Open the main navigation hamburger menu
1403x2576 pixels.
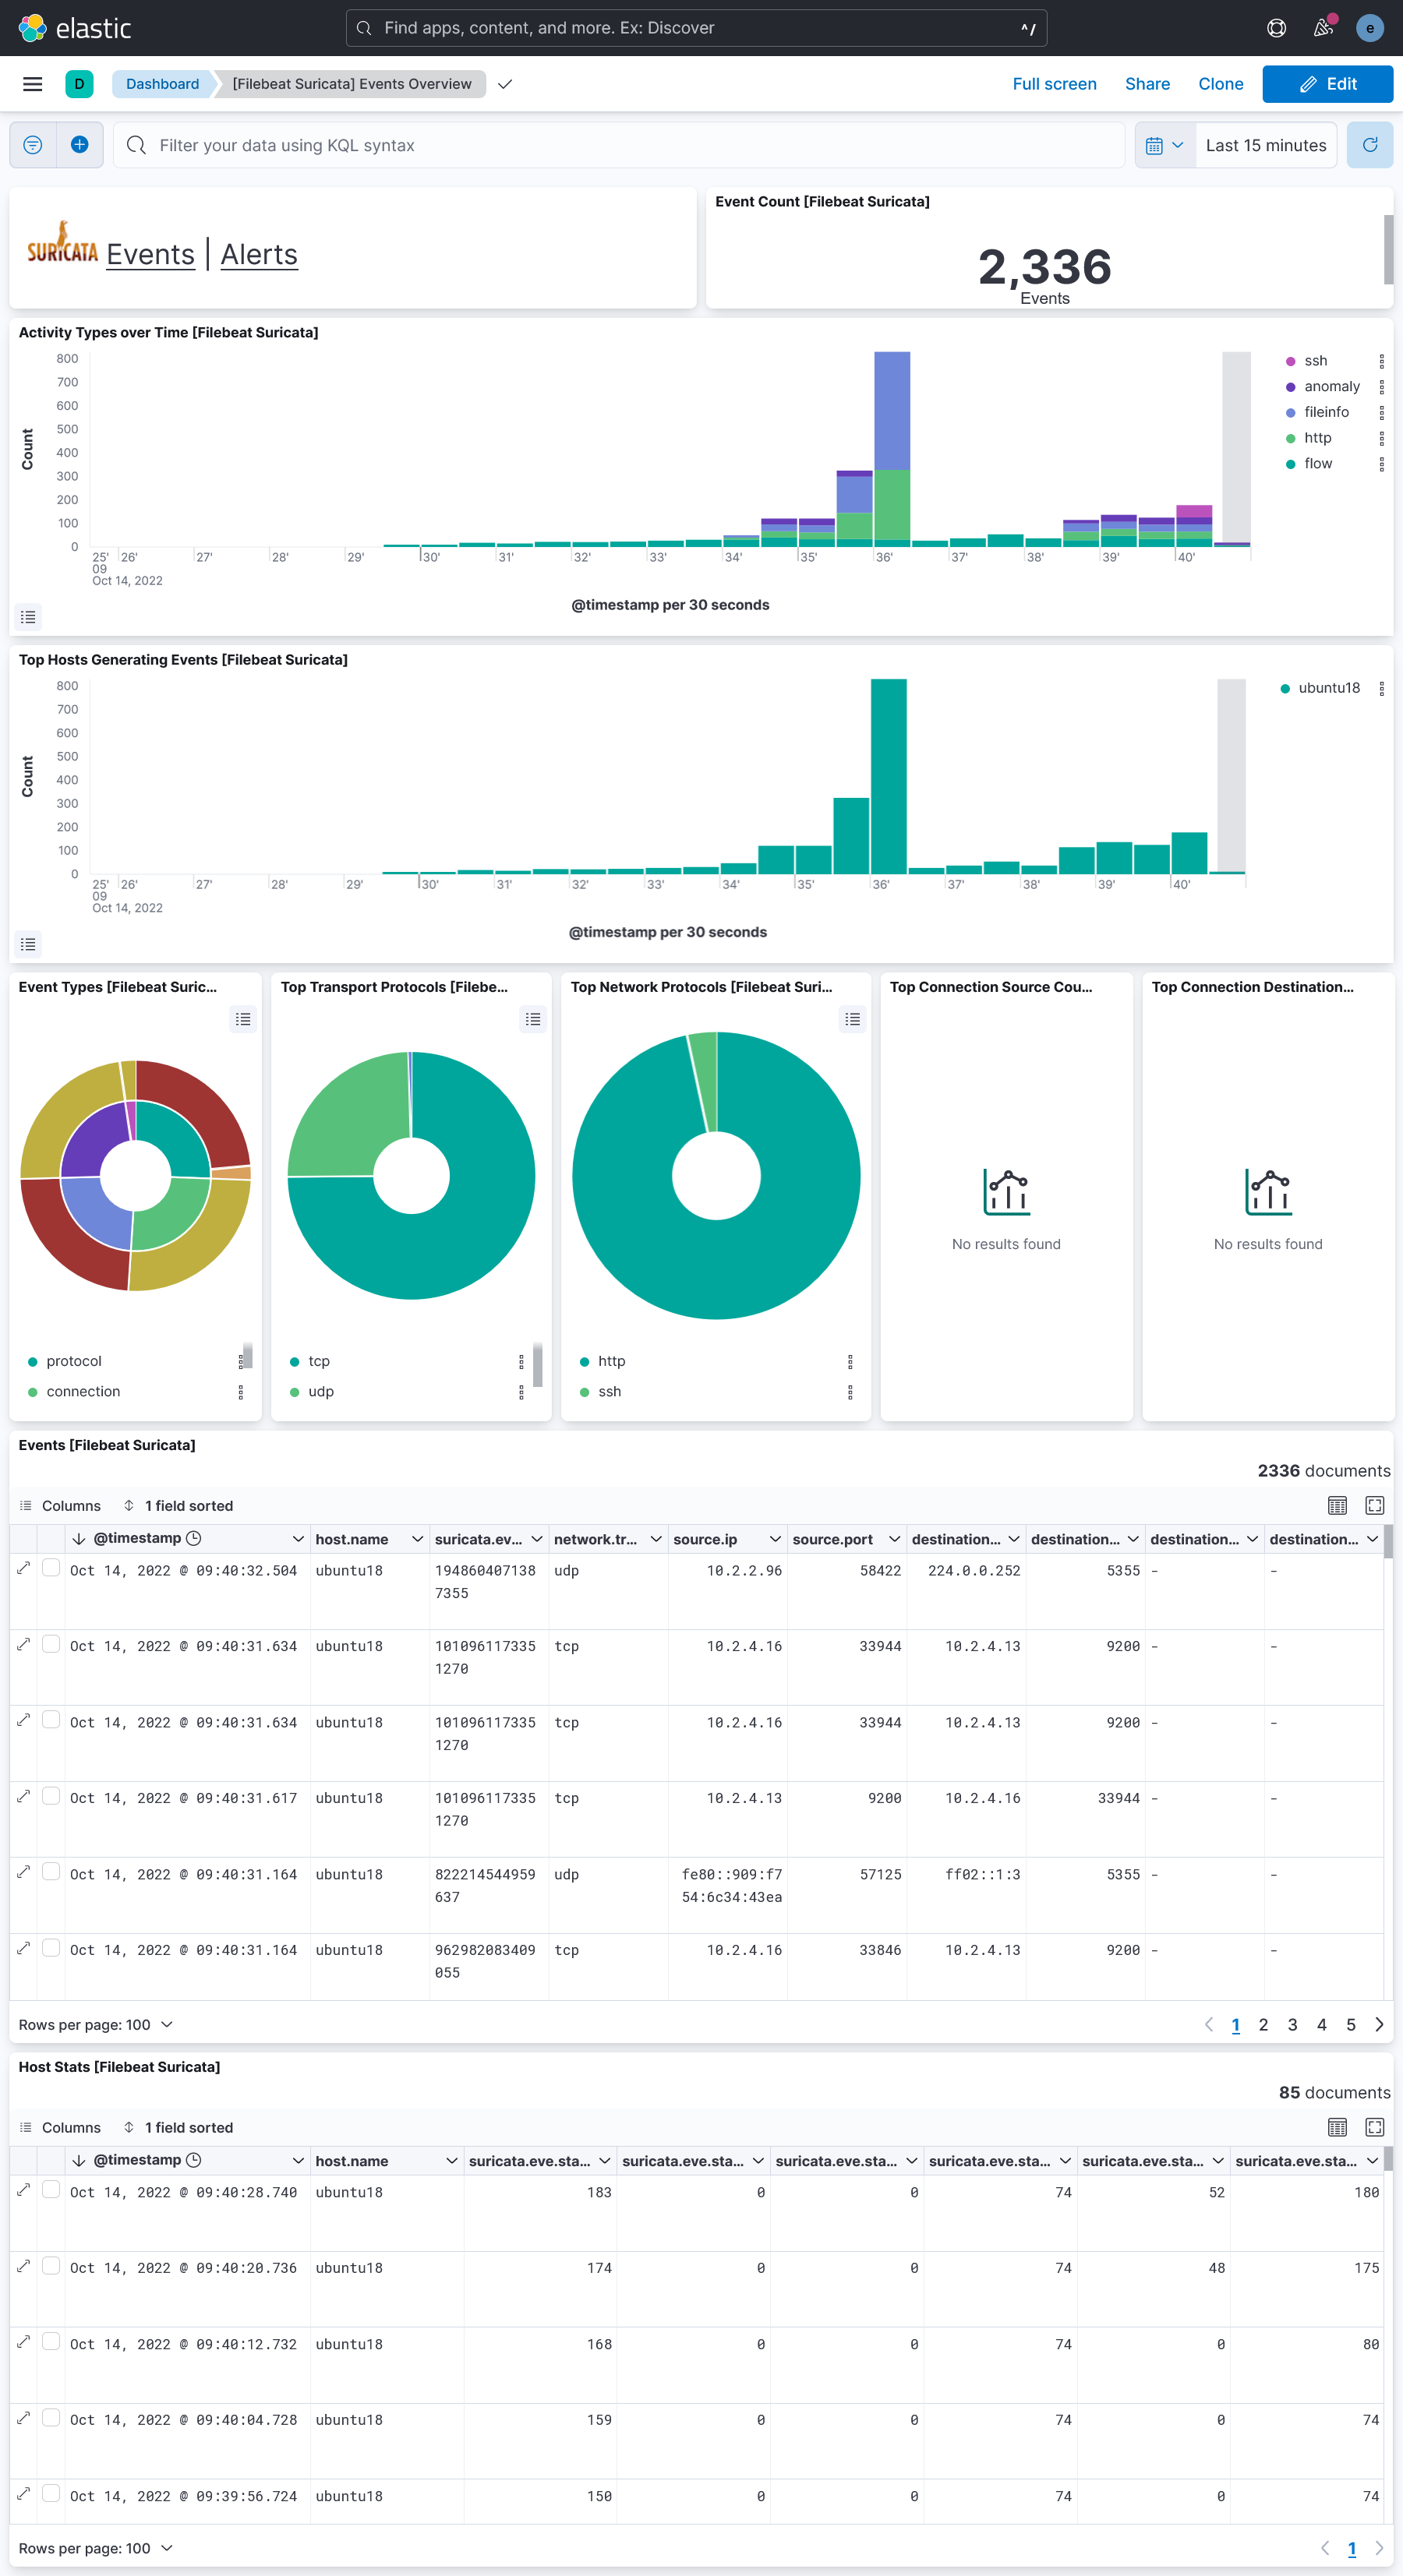tap(32, 84)
